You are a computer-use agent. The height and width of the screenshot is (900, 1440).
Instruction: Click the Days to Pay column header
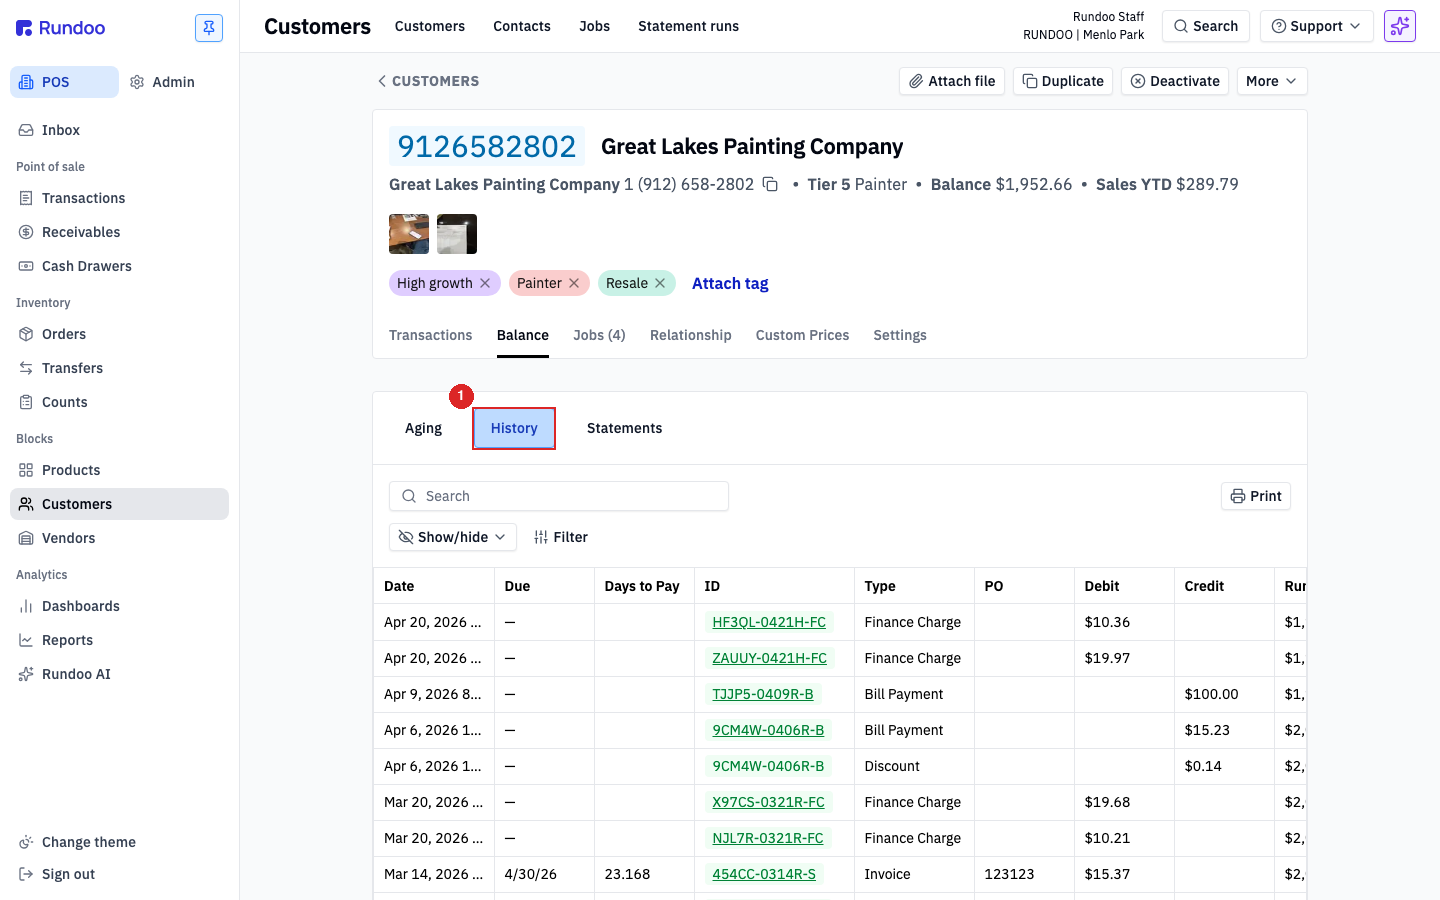pyautogui.click(x=642, y=586)
